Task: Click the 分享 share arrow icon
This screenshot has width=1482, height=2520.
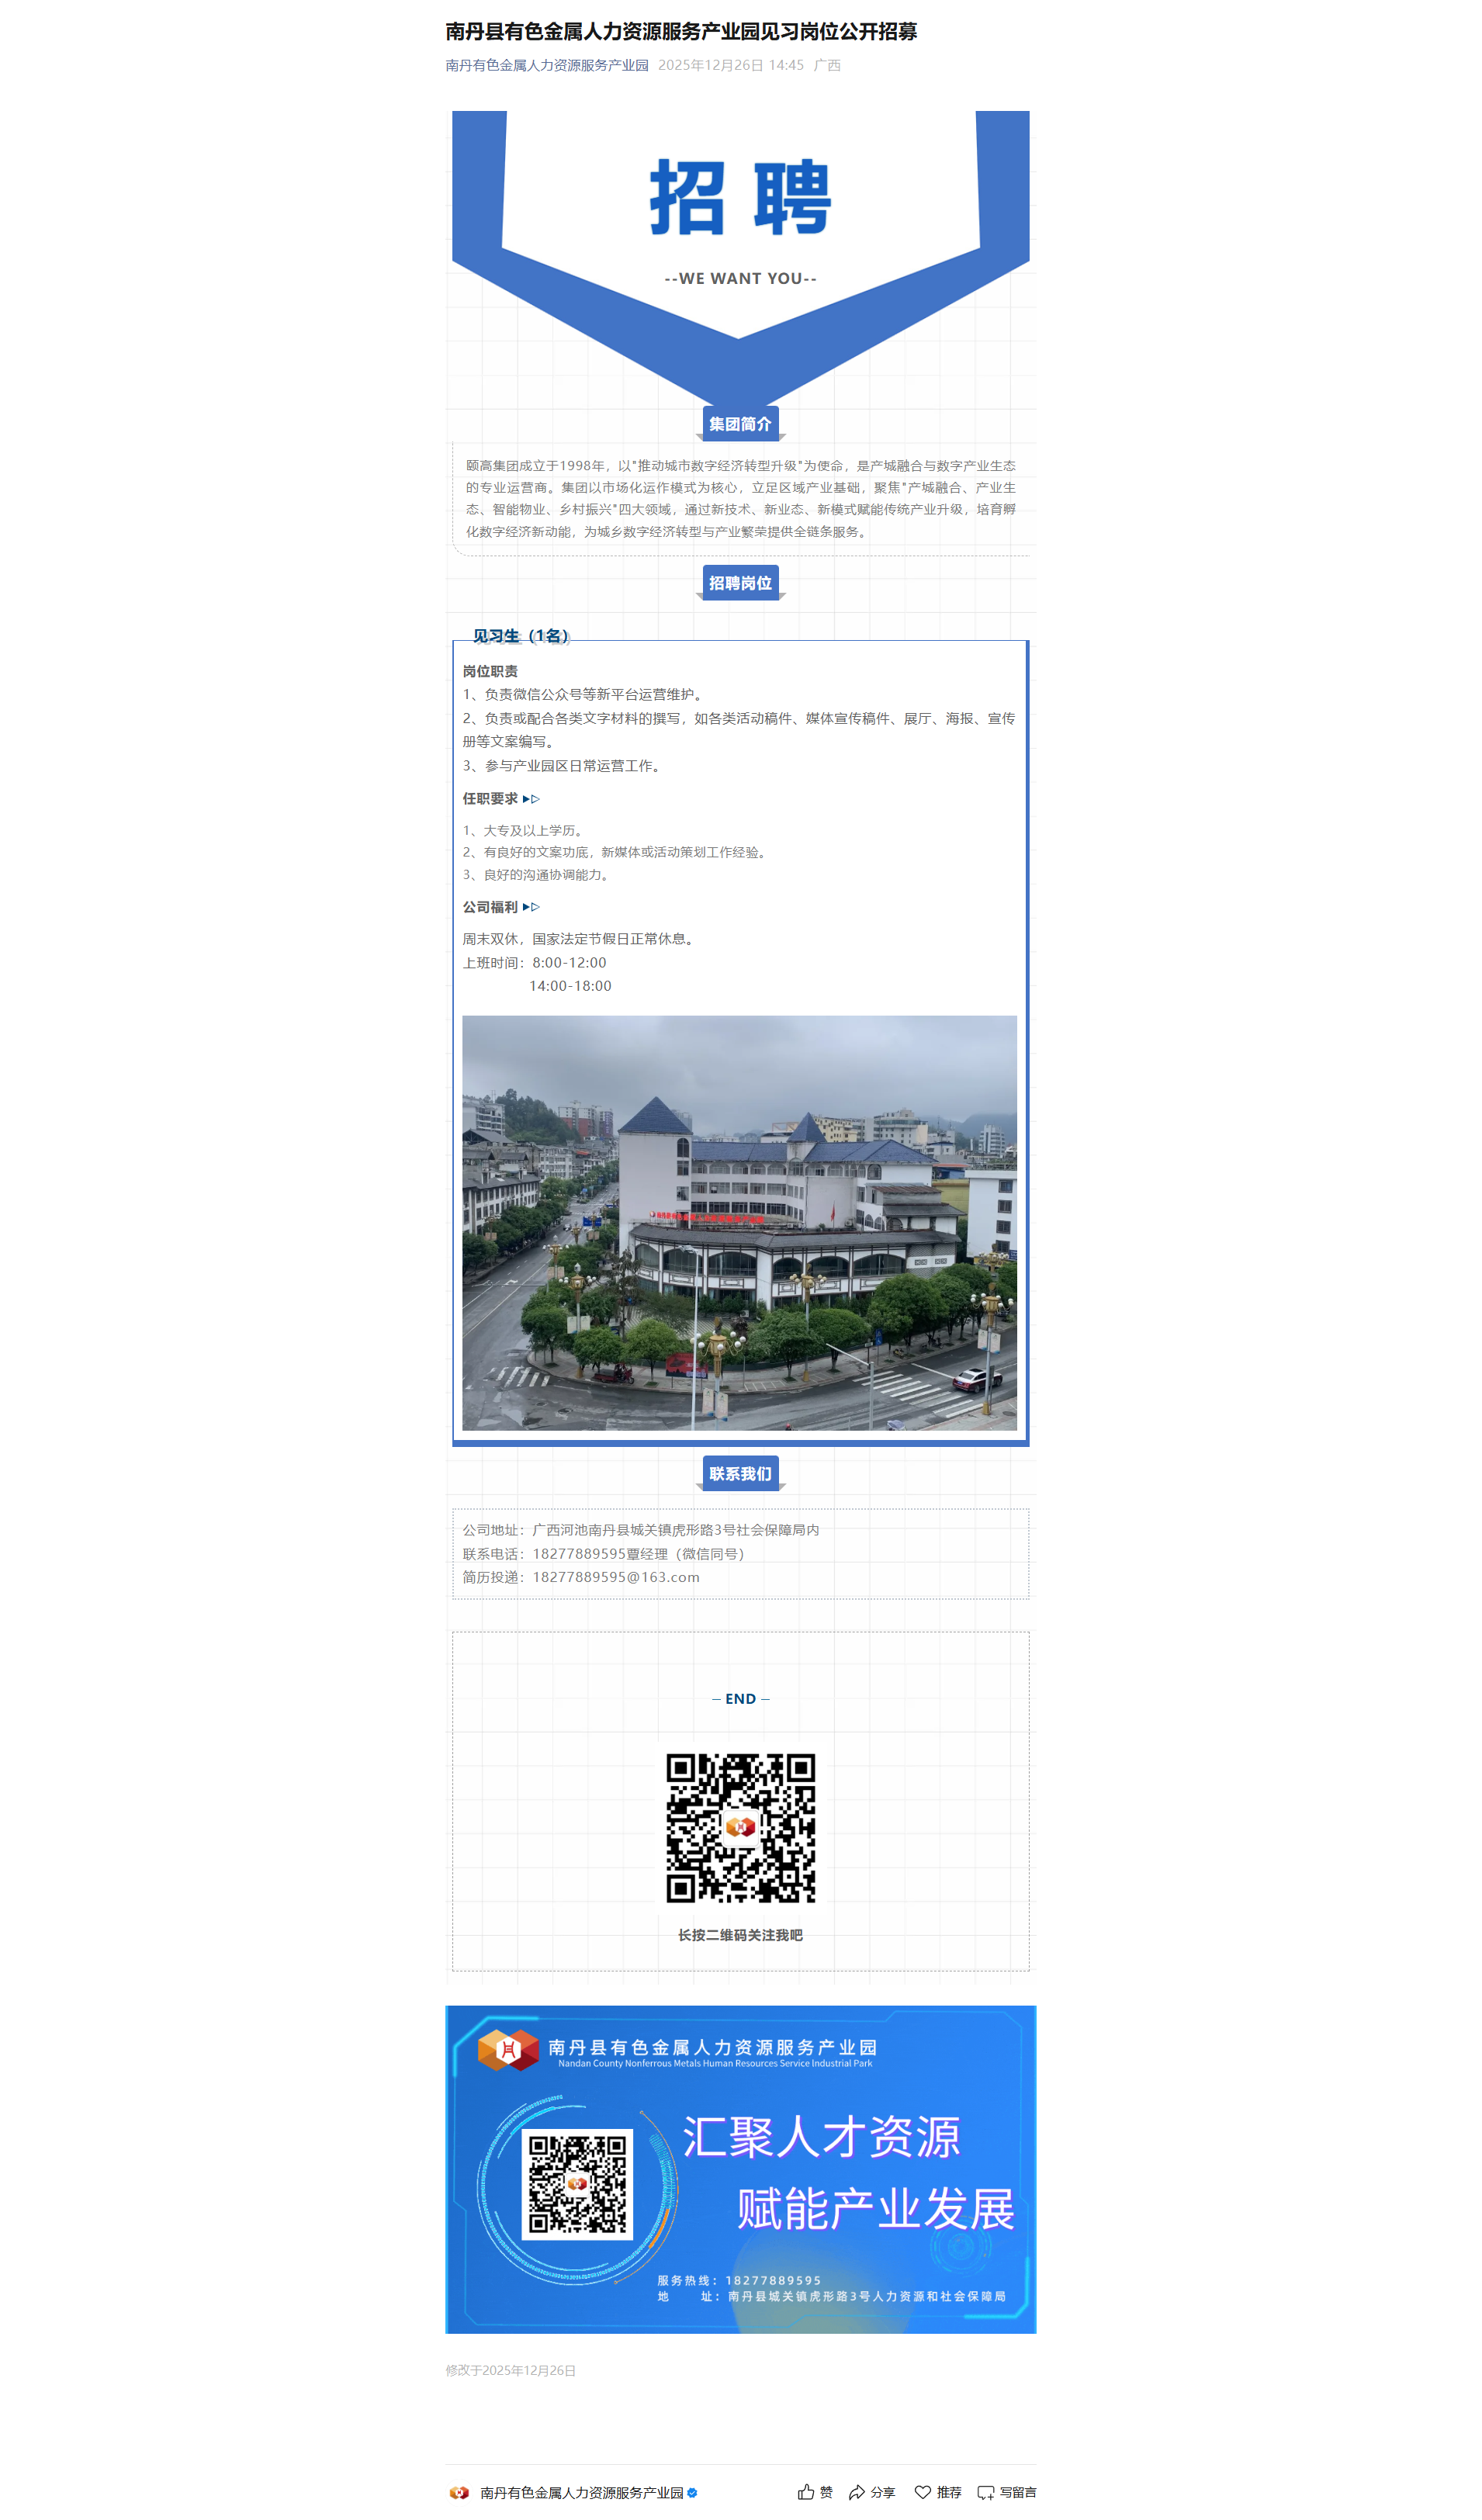Action: (x=856, y=2491)
